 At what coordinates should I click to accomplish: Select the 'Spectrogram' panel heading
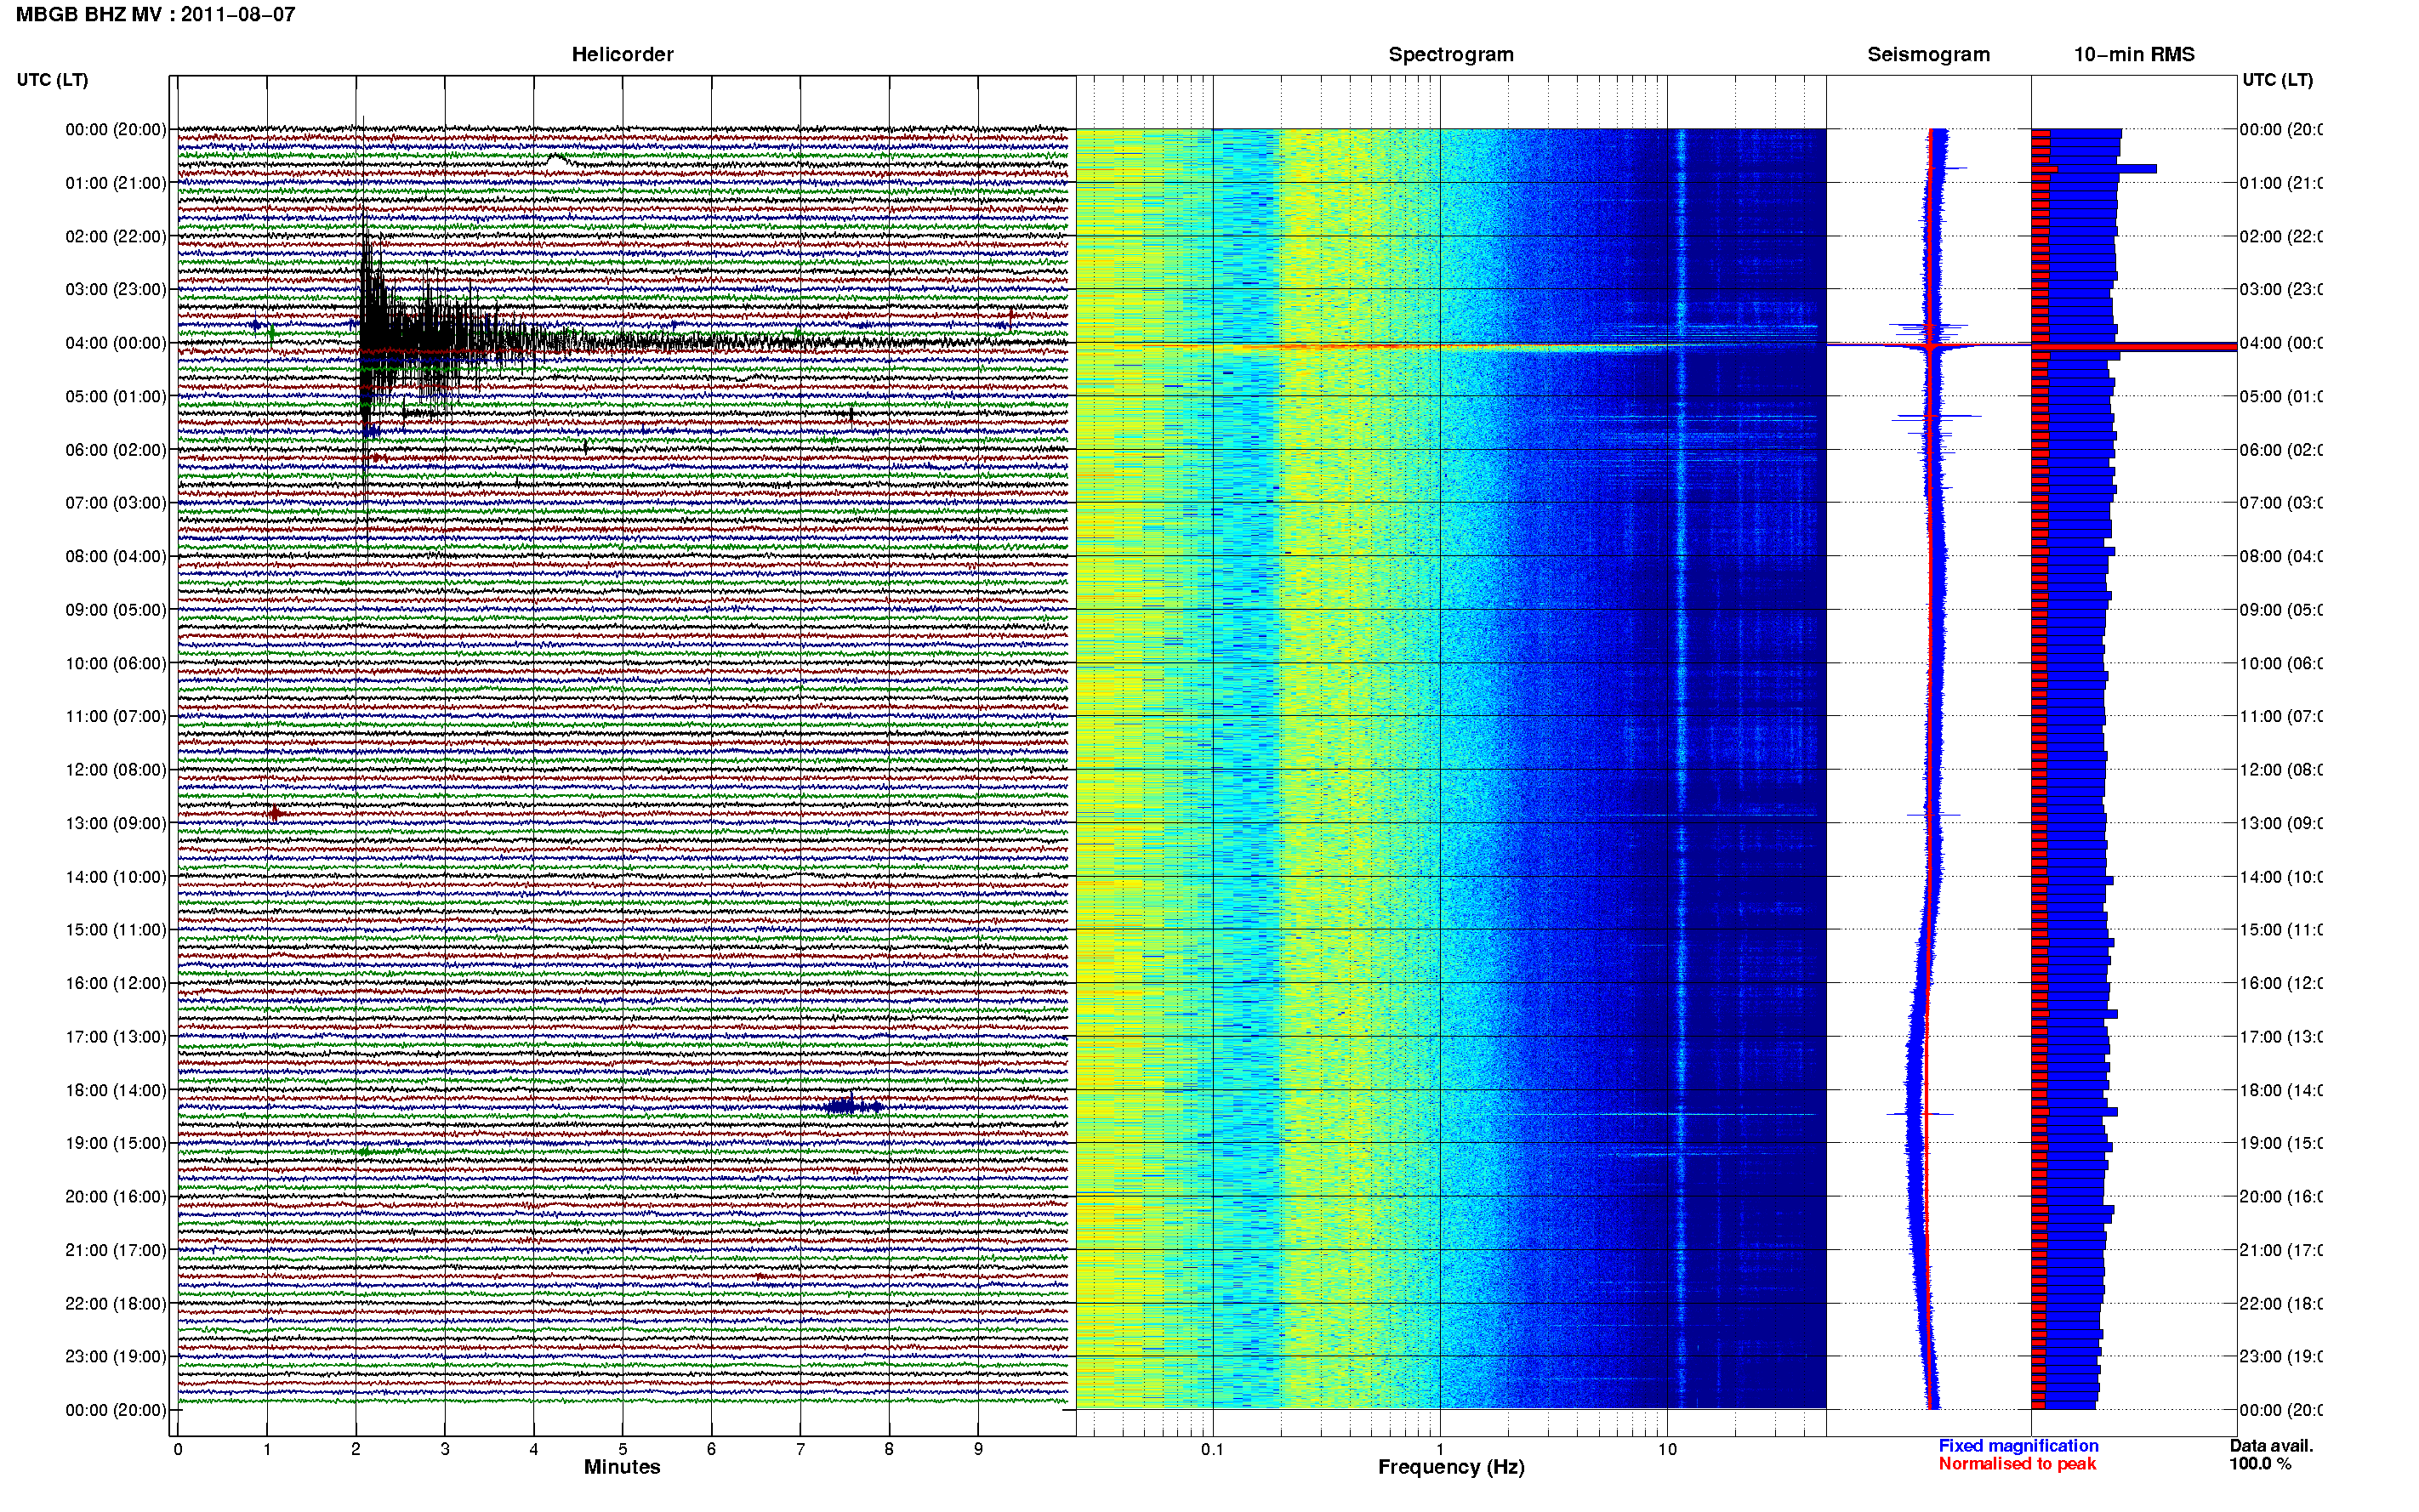pyautogui.click(x=1451, y=54)
